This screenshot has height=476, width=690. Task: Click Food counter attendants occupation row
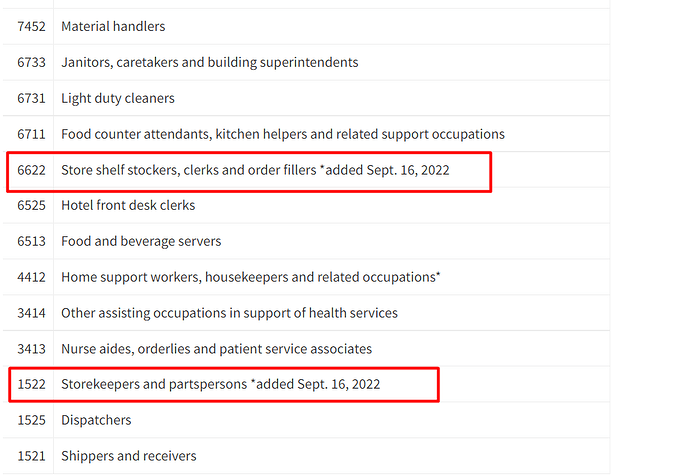(x=282, y=134)
